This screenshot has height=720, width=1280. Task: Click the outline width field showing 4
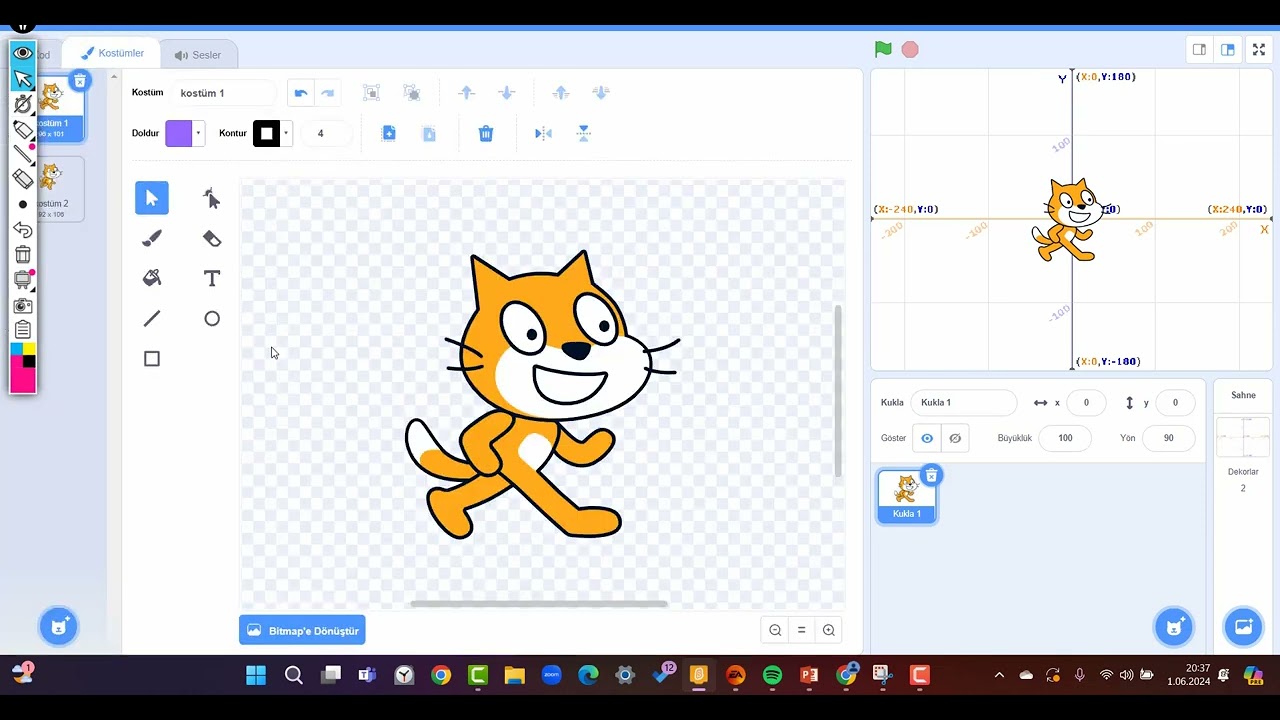pos(328,133)
